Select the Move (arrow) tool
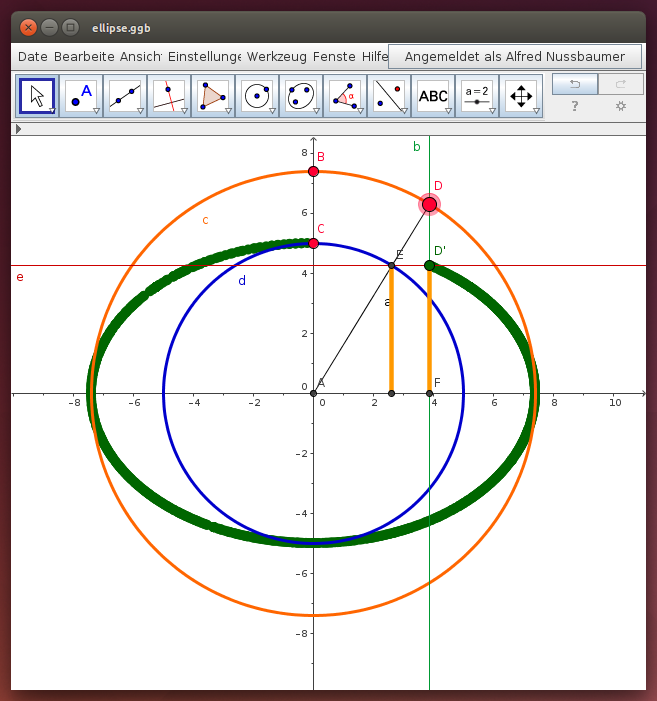The height and width of the screenshot is (701, 657). coord(37,96)
